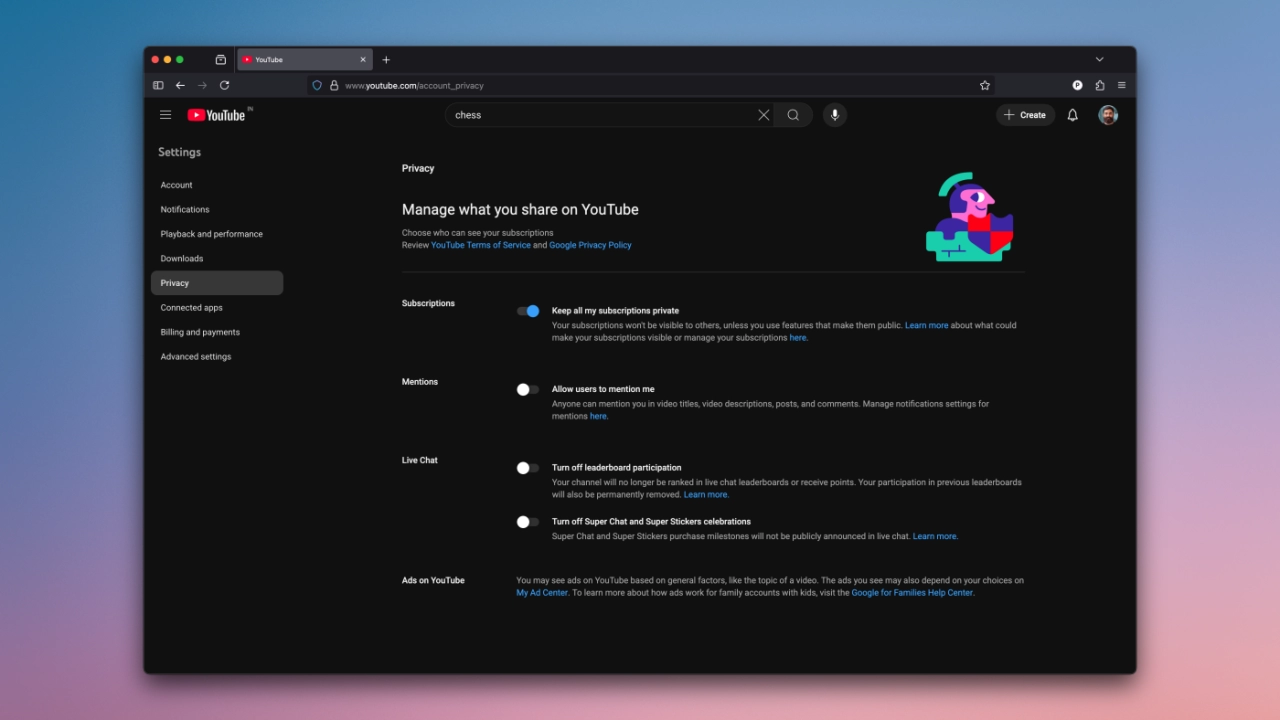Select Connected apps in the settings sidebar
The width and height of the screenshot is (1280, 720).
point(191,307)
